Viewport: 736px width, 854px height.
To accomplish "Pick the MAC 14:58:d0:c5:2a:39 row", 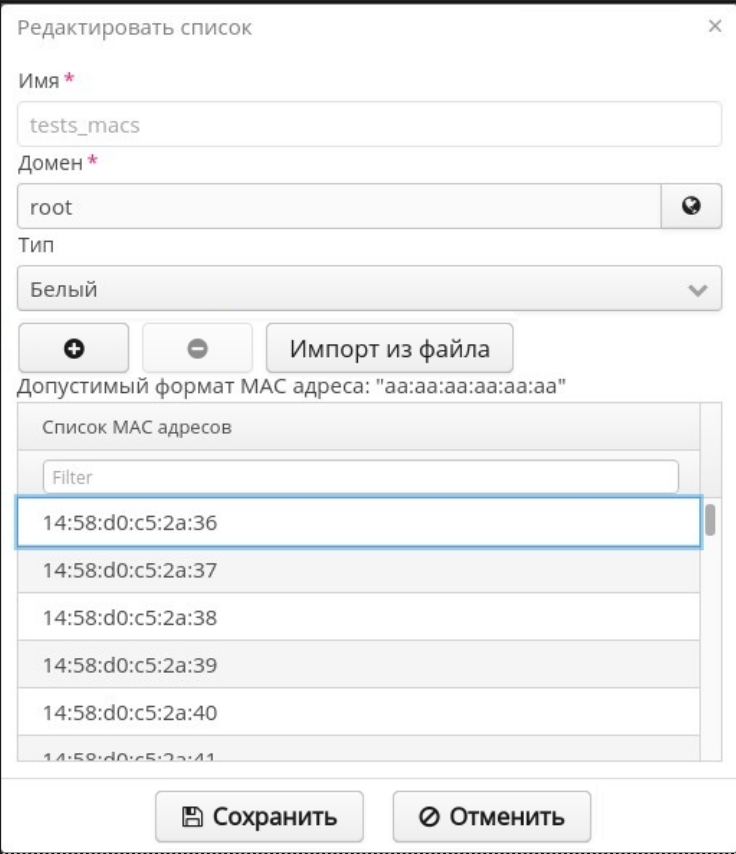I will pos(358,665).
